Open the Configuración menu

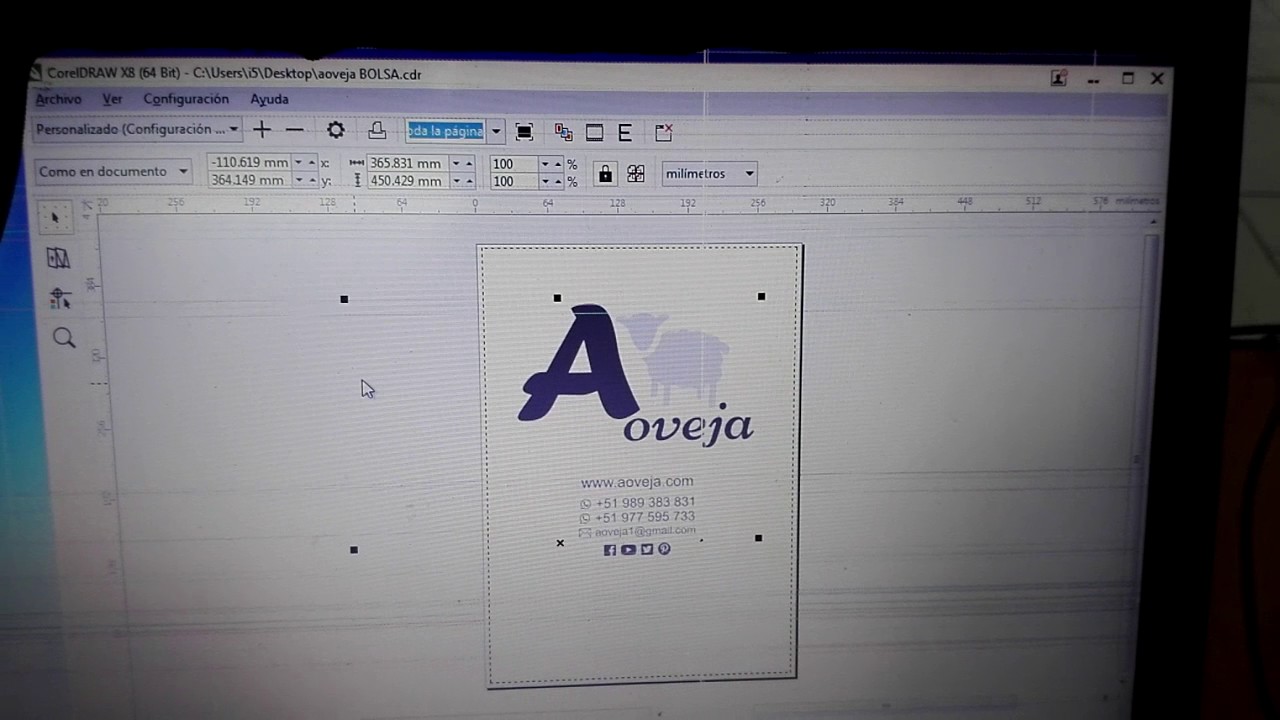click(x=186, y=99)
